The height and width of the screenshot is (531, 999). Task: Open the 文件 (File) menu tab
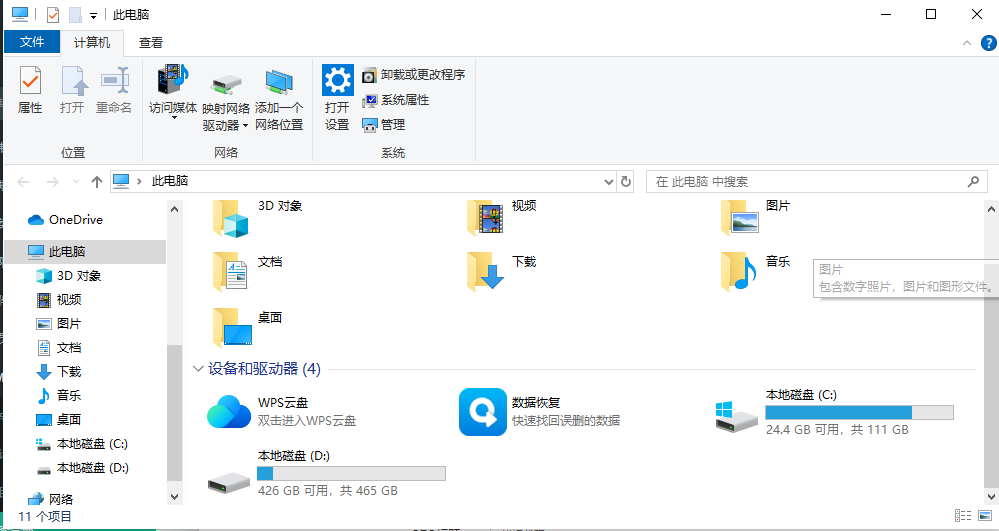(32, 42)
